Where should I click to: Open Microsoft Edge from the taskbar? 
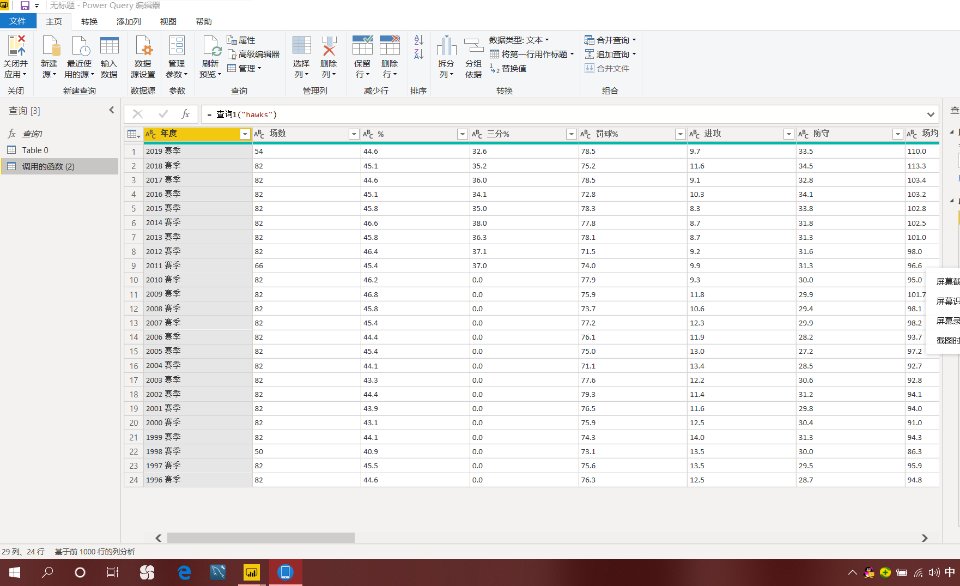184,573
